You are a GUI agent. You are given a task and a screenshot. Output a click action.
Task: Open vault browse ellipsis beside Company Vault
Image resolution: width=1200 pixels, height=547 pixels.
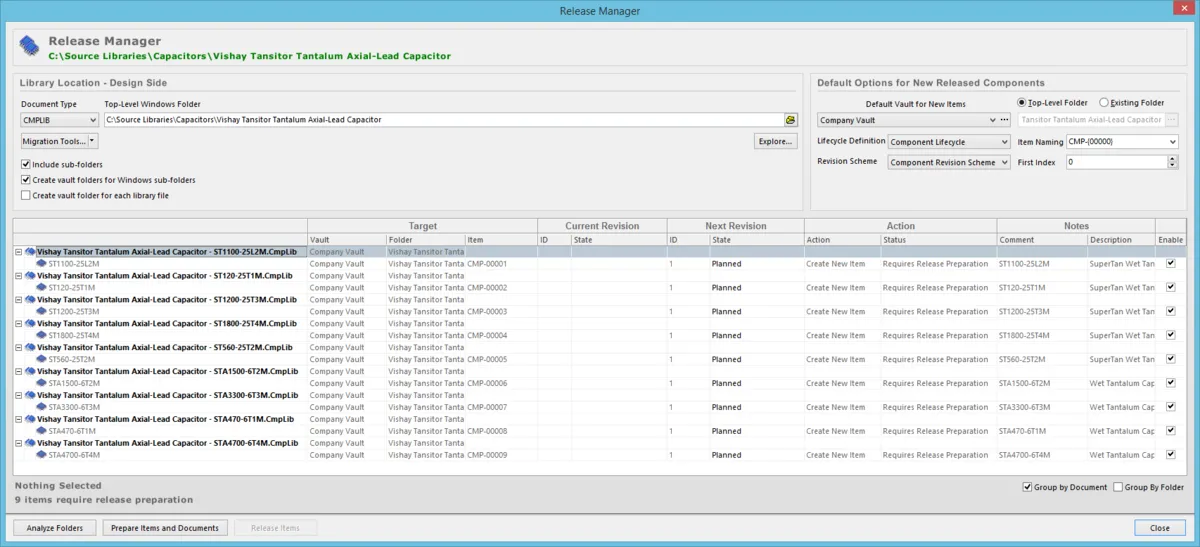1005,120
